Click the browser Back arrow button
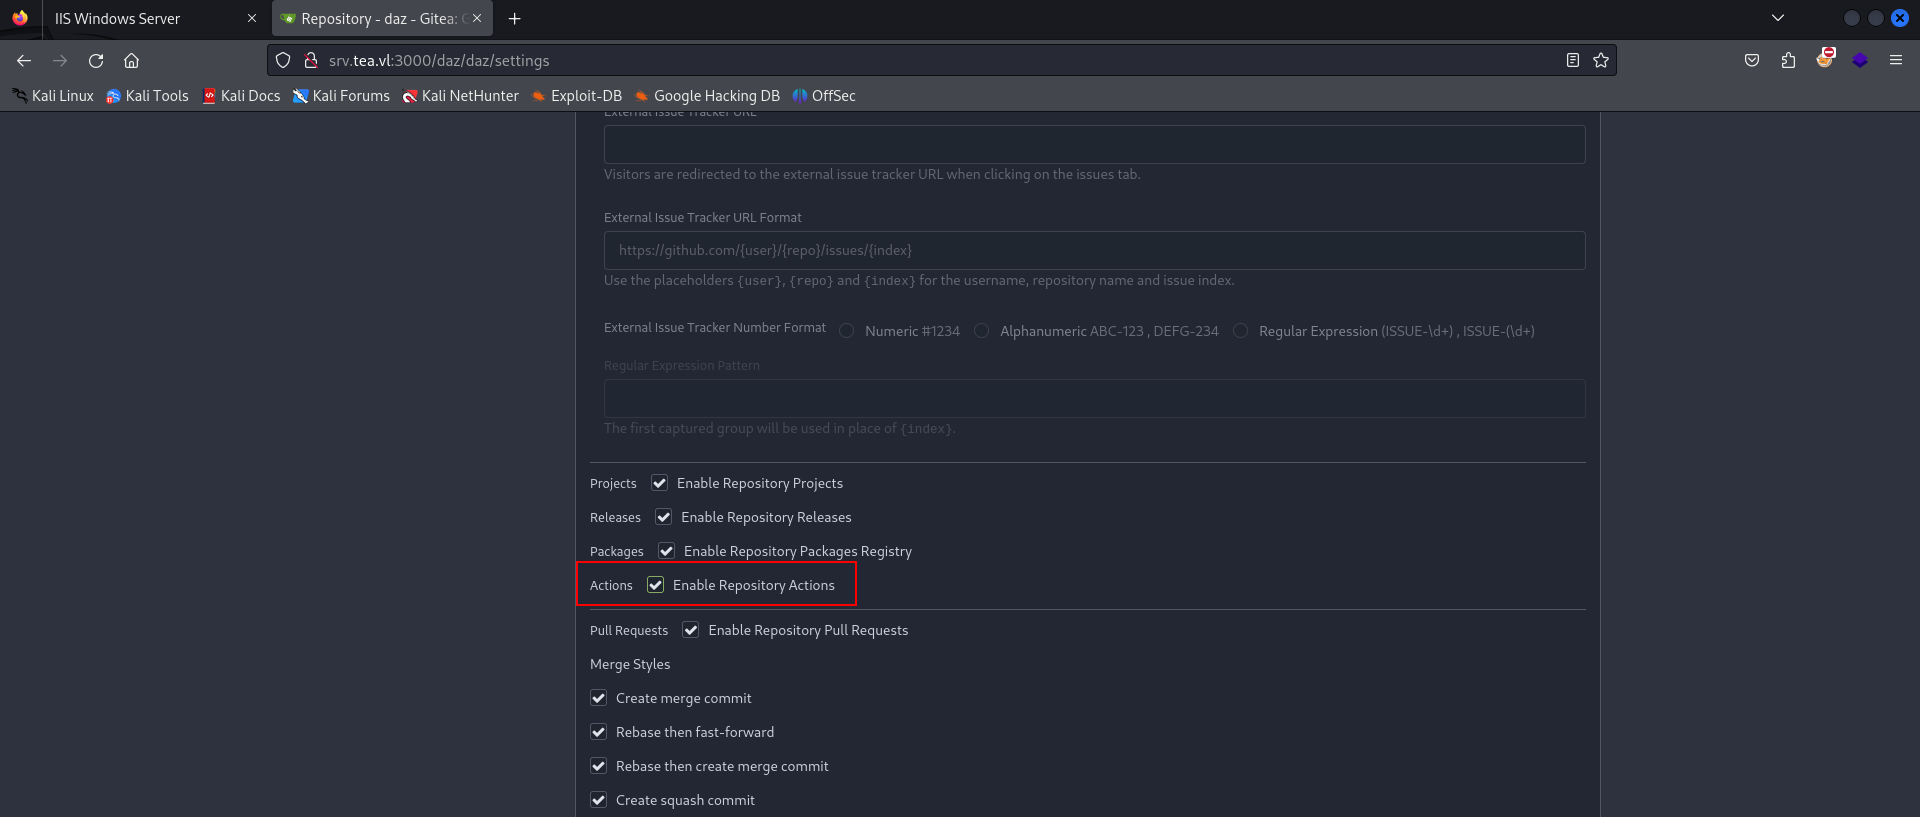 24,61
